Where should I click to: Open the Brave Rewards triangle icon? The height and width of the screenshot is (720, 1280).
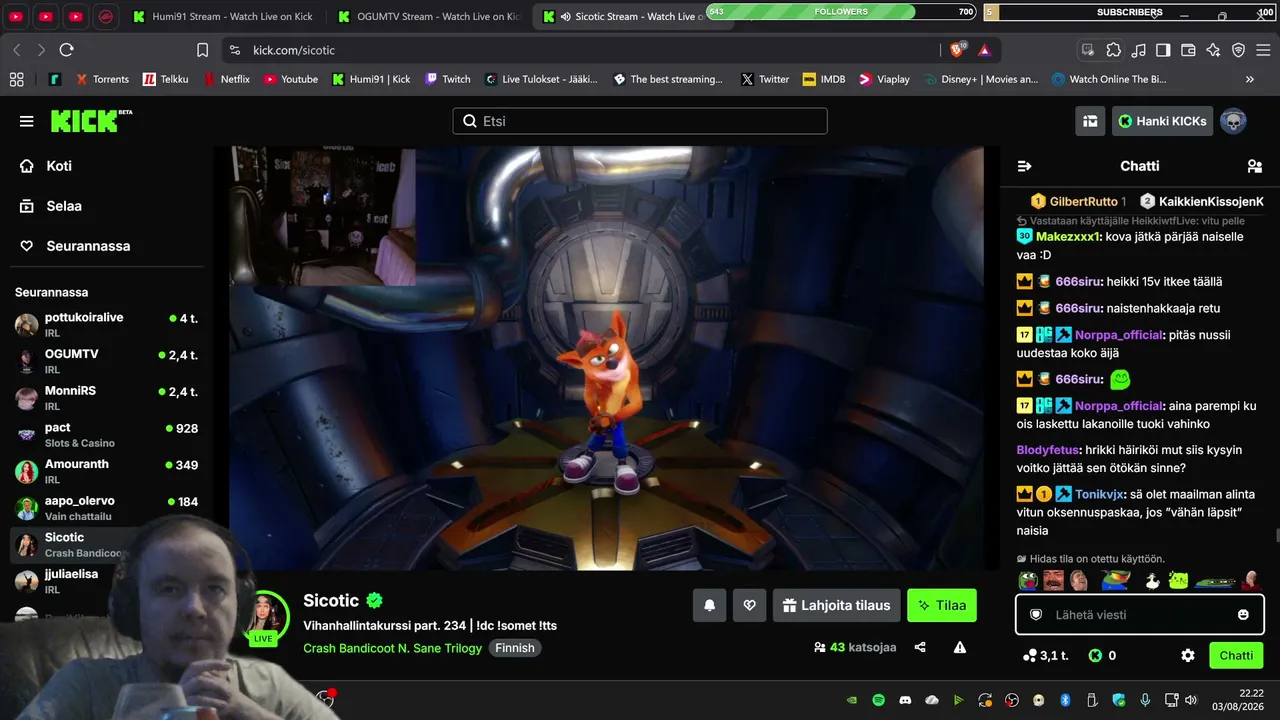[x=984, y=50]
